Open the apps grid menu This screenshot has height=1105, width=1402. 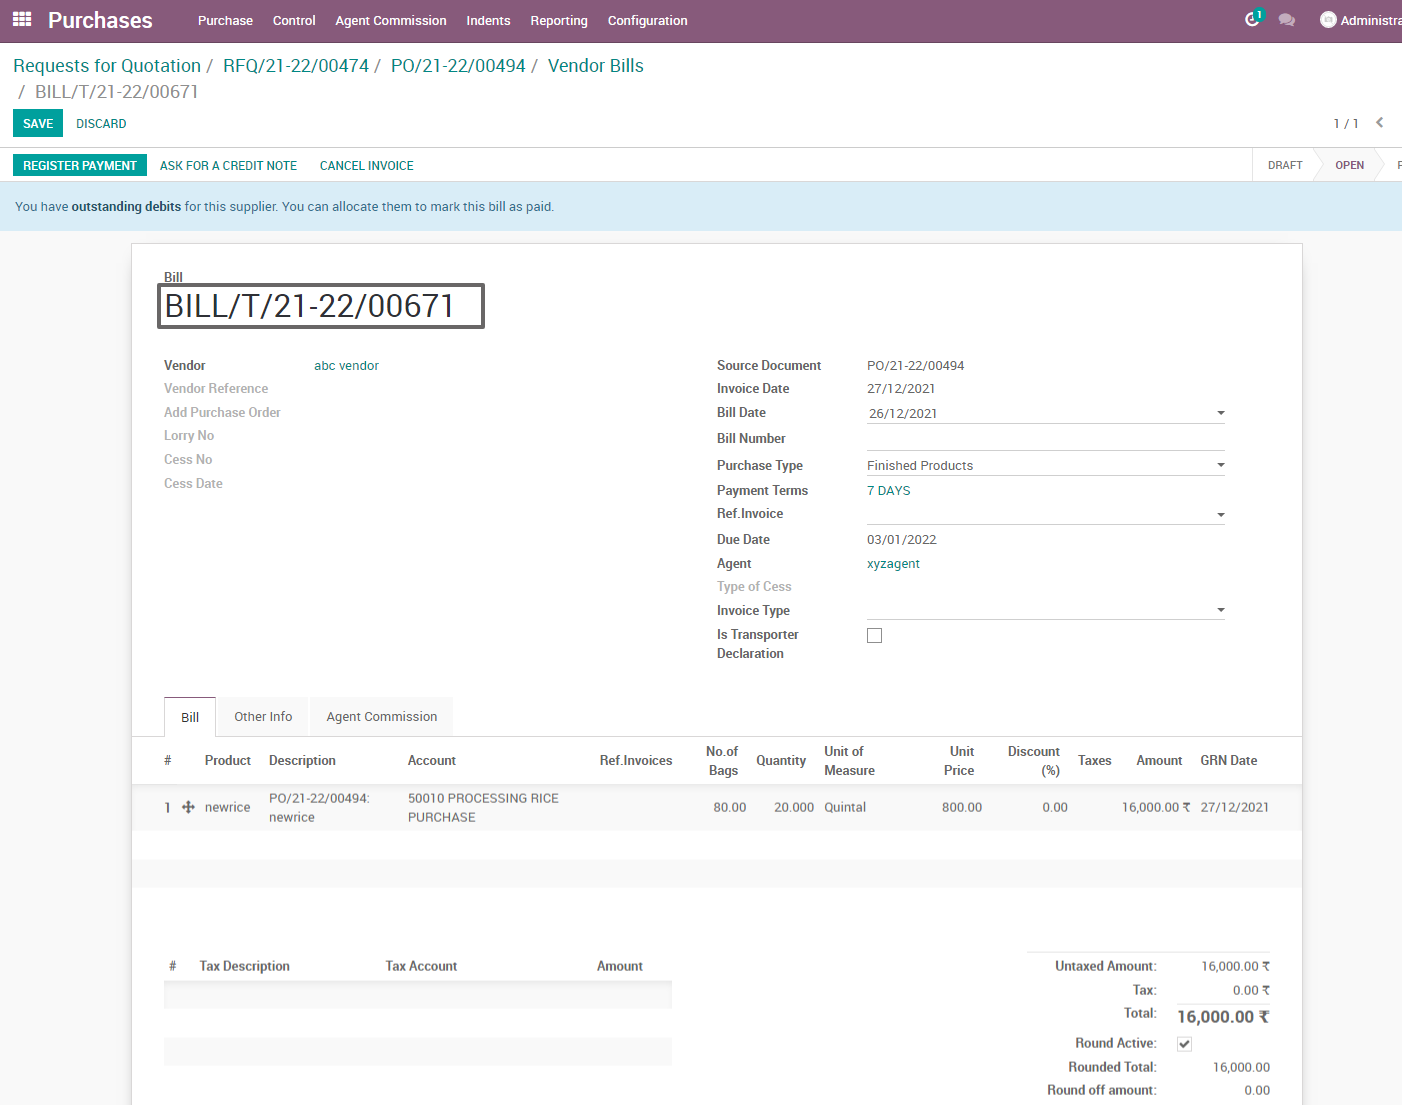coord(21,19)
